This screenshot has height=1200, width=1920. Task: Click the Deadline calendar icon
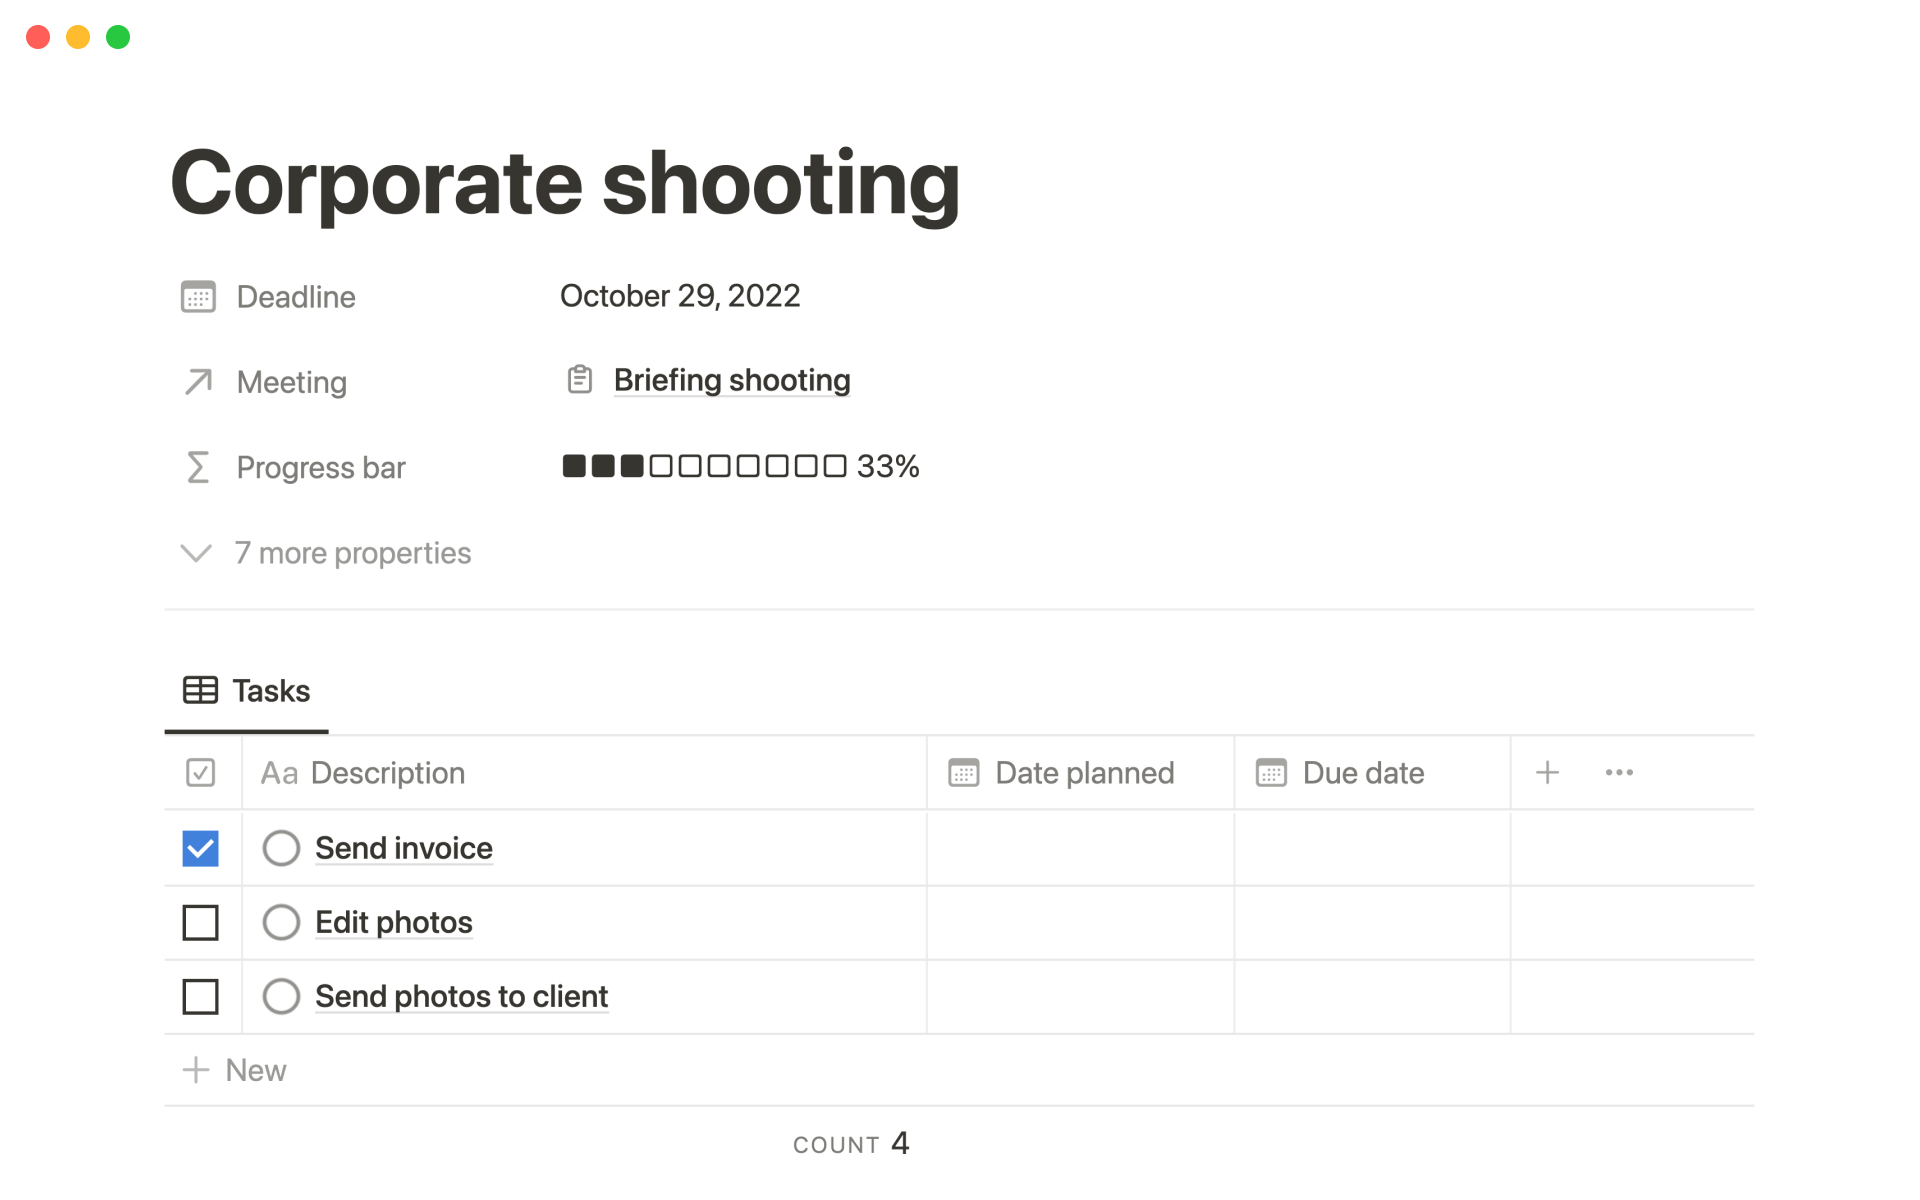pyautogui.click(x=198, y=297)
